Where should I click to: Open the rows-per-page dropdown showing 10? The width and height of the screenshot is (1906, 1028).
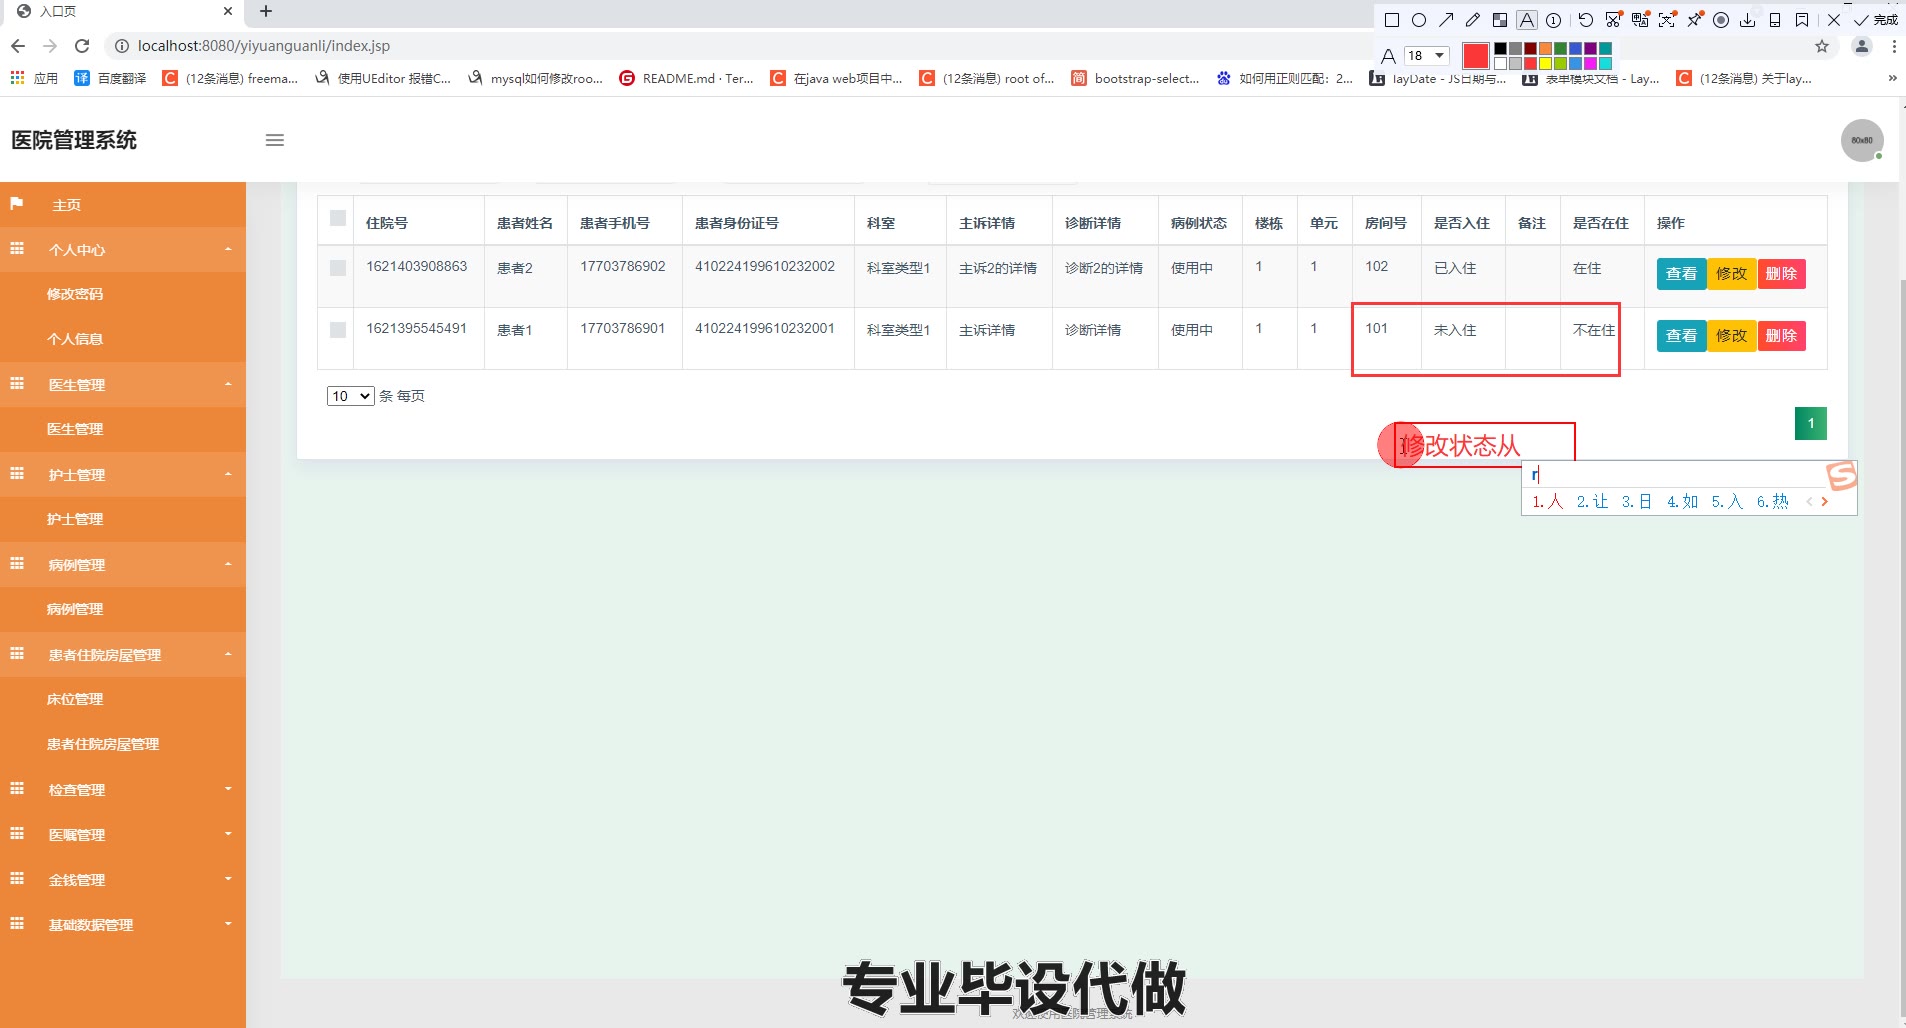click(x=350, y=396)
